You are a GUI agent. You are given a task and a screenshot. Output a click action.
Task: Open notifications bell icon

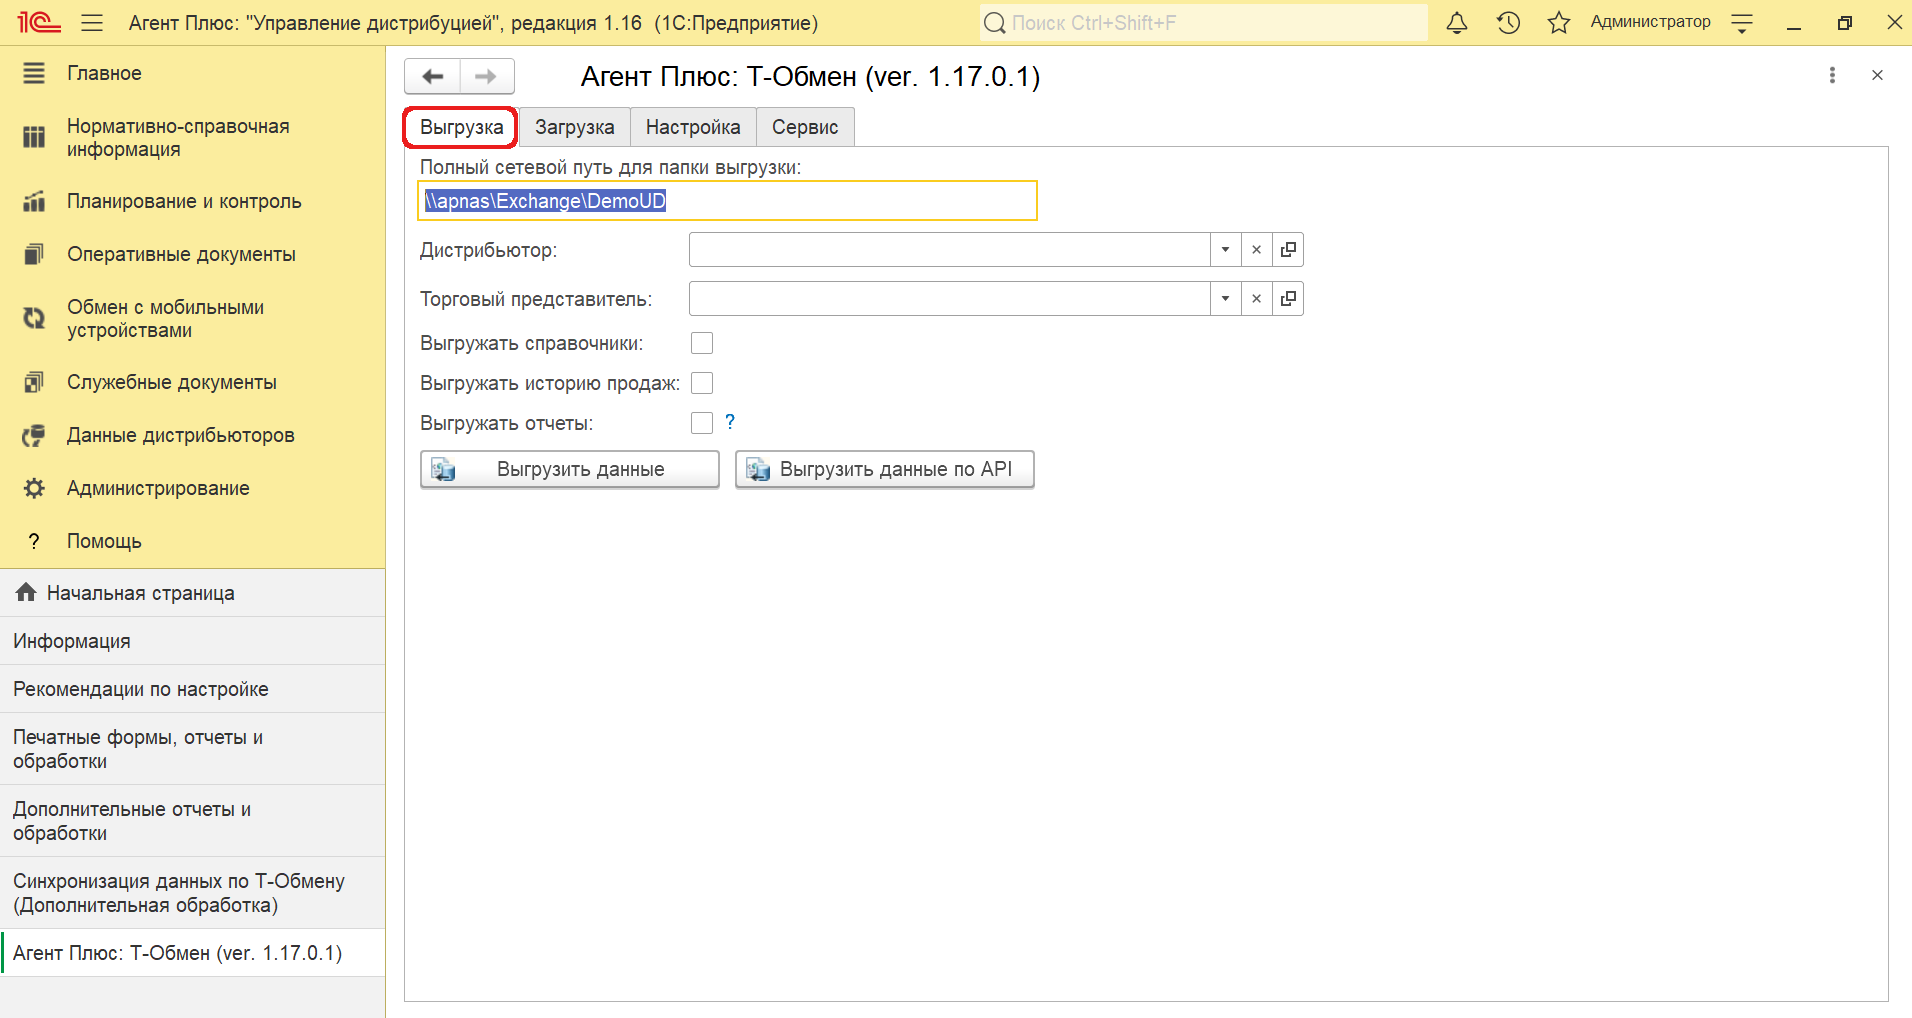pos(1457,22)
